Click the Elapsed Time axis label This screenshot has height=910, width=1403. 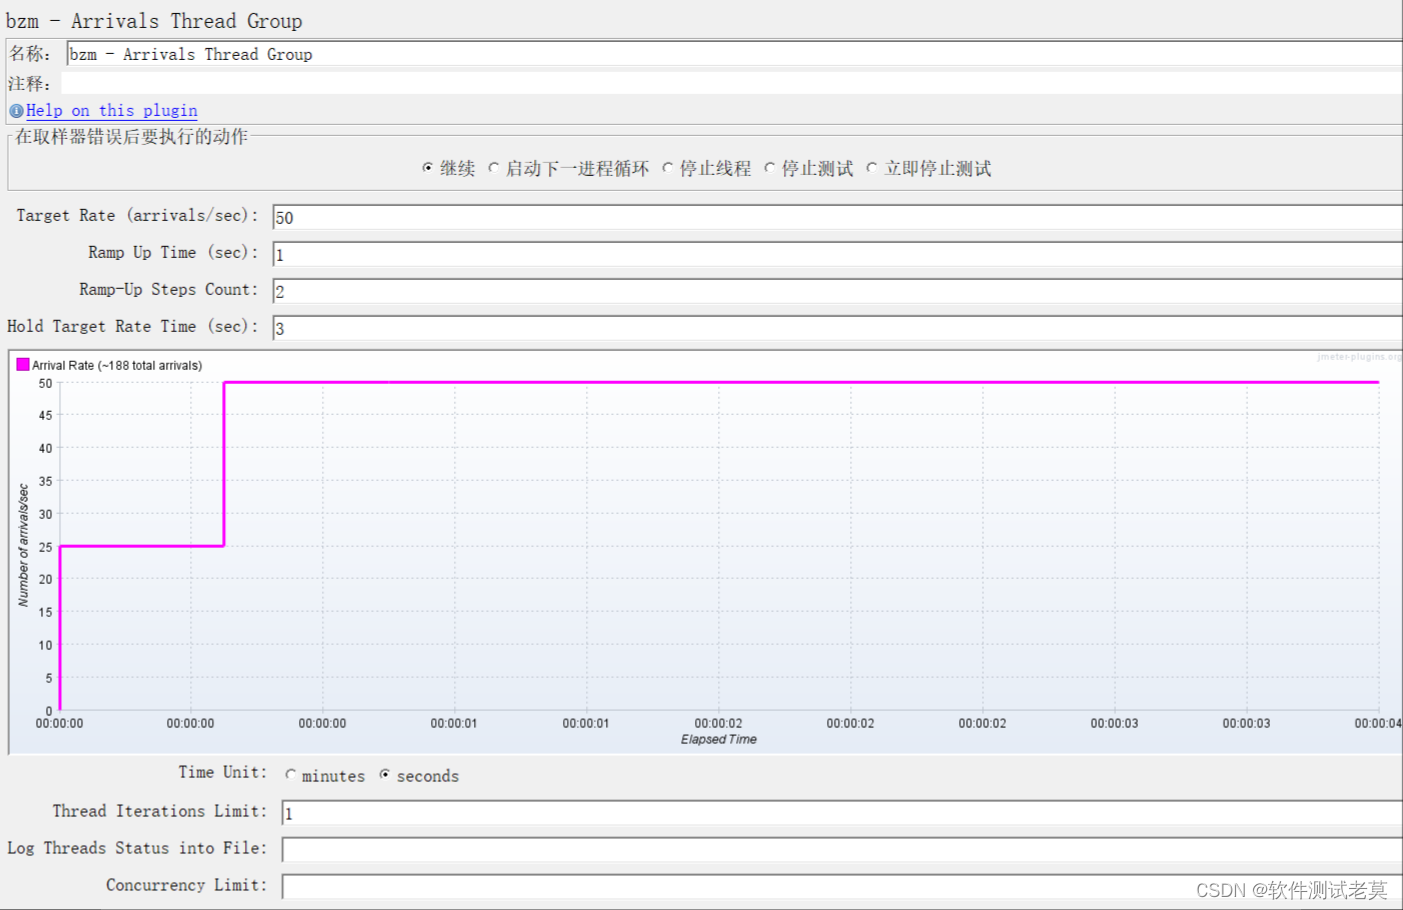[719, 740]
